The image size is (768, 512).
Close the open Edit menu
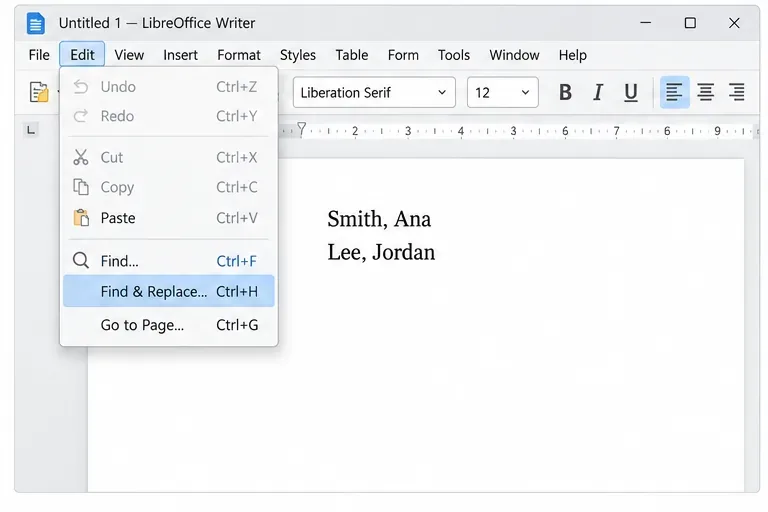[x=82, y=54]
